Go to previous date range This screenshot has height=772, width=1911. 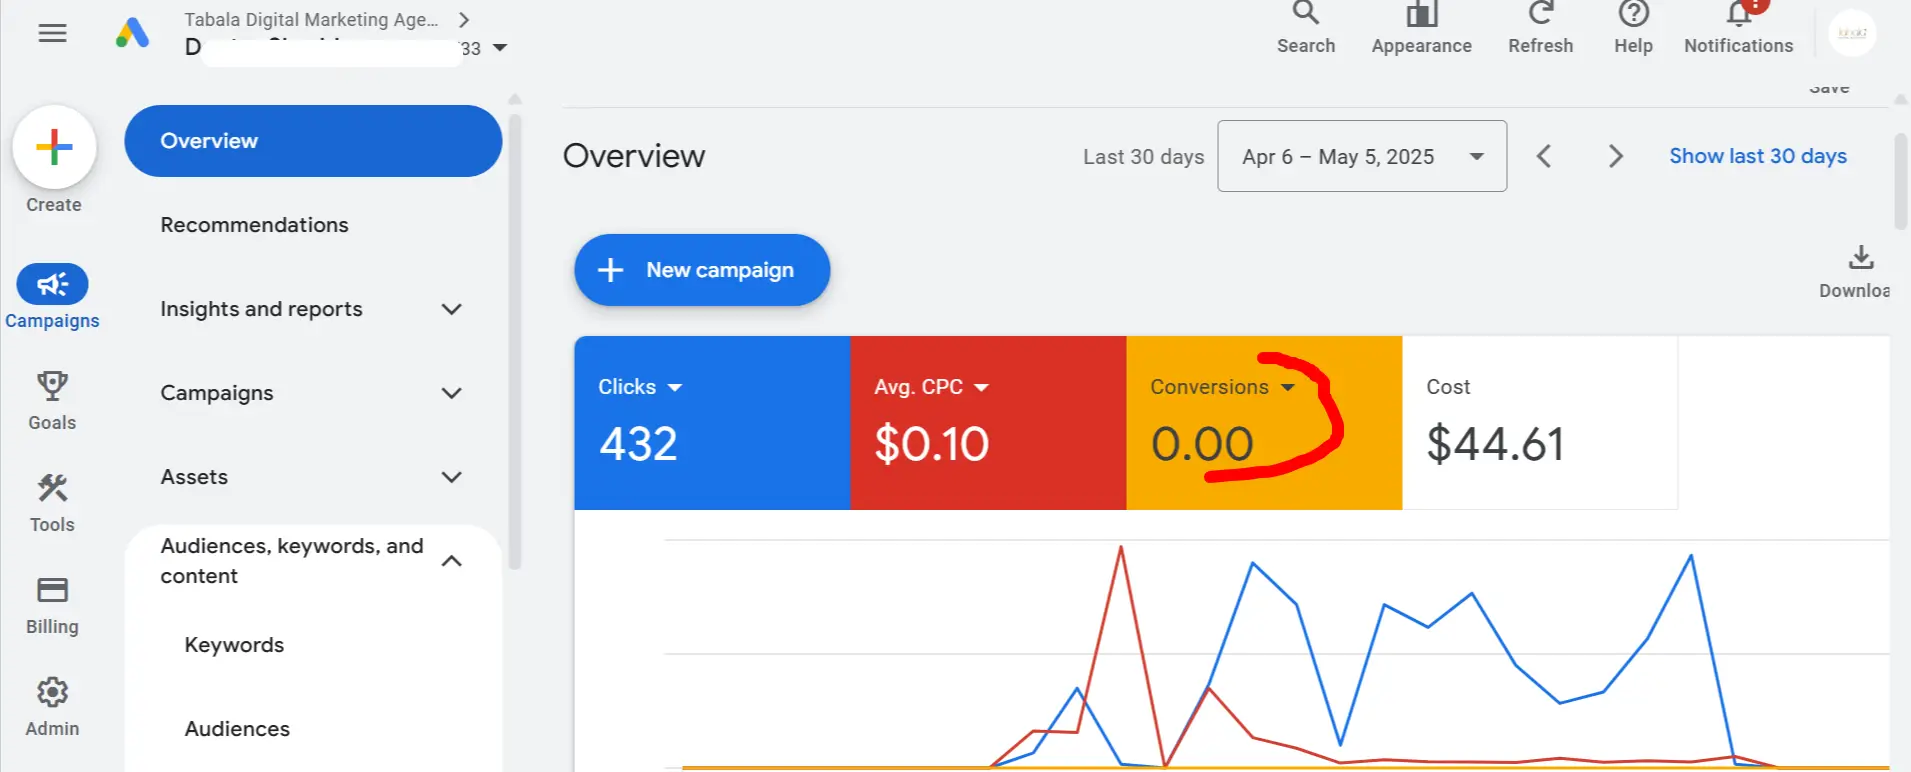pos(1544,156)
